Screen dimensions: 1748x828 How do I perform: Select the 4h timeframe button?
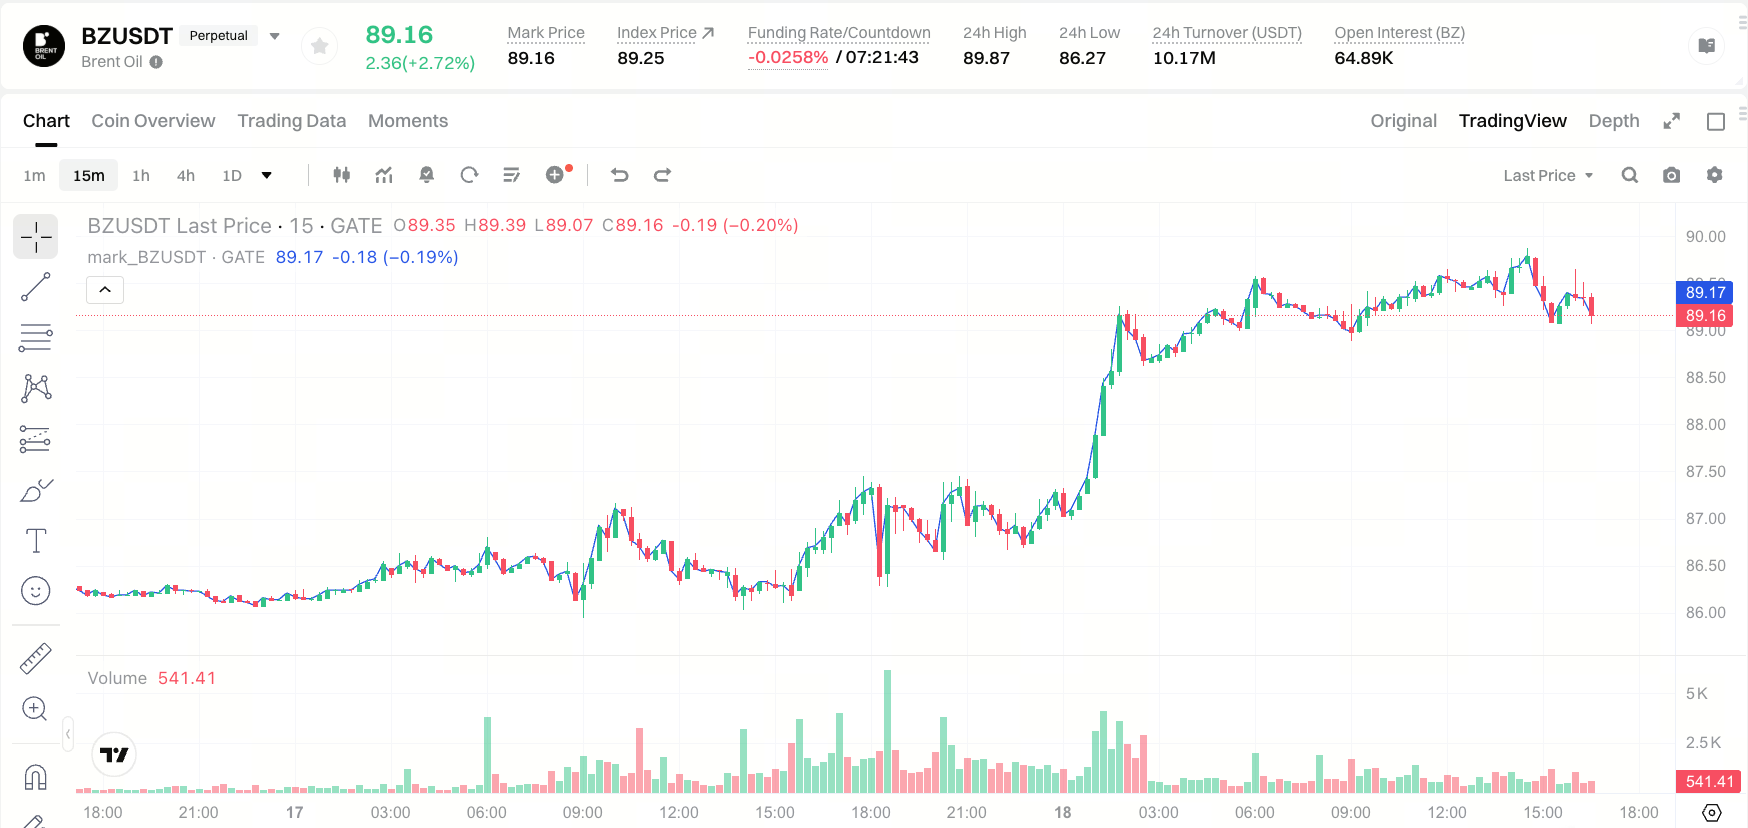coord(186,175)
